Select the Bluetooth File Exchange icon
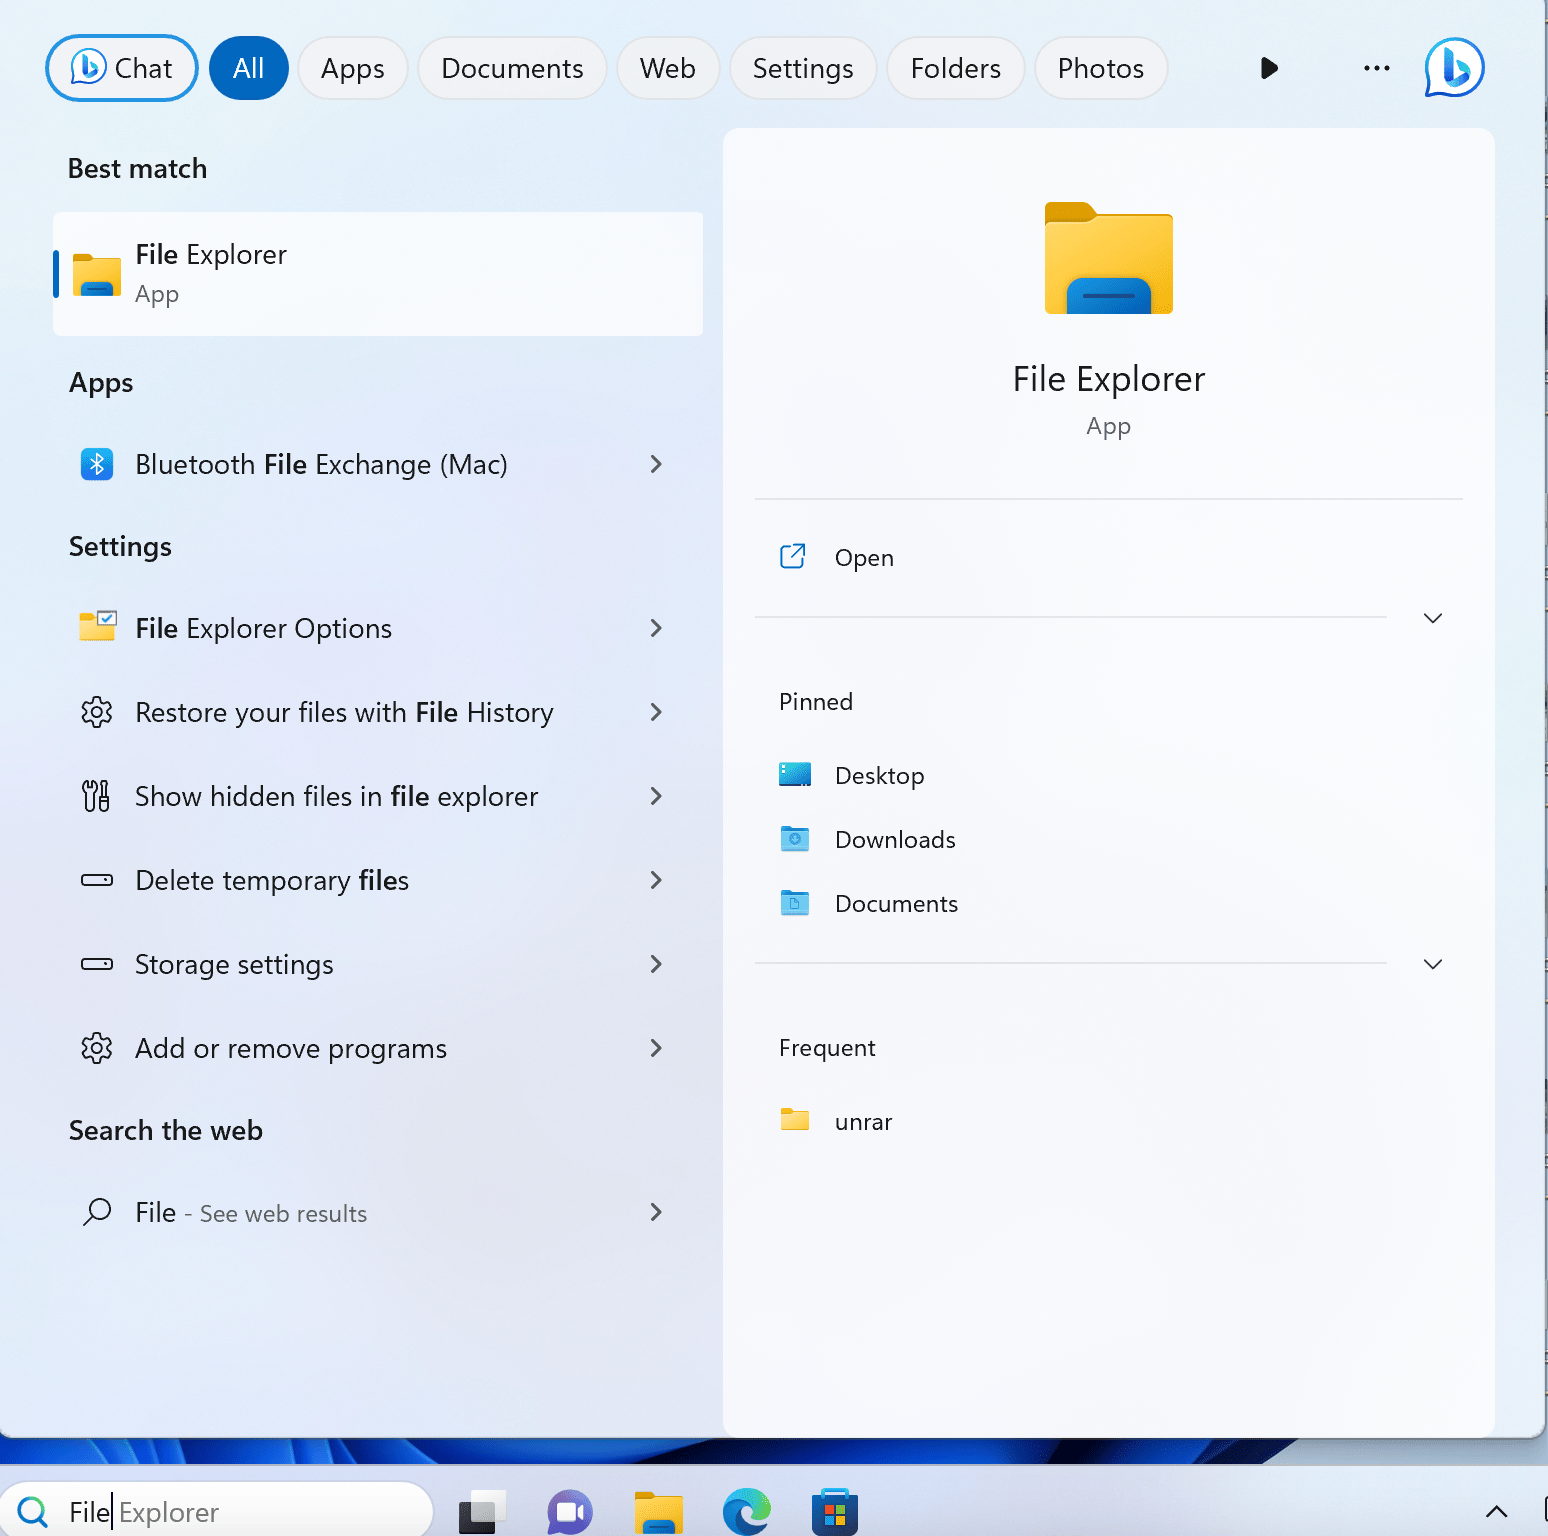Image resolution: width=1548 pixels, height=1536 pixels. point(96,464)
